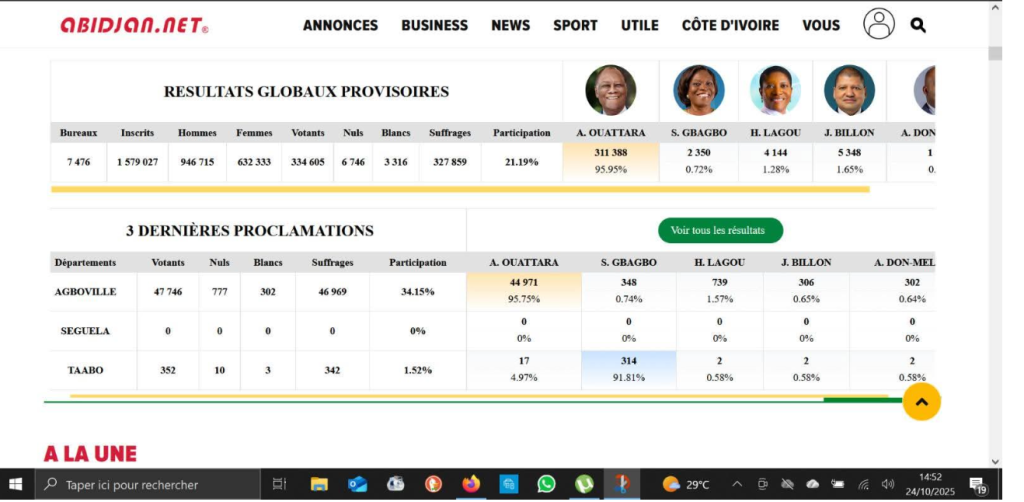Click the Abidjan.net logo
Image resolution: width=1024 pixels, height=502 pixels.
(134, 26)
